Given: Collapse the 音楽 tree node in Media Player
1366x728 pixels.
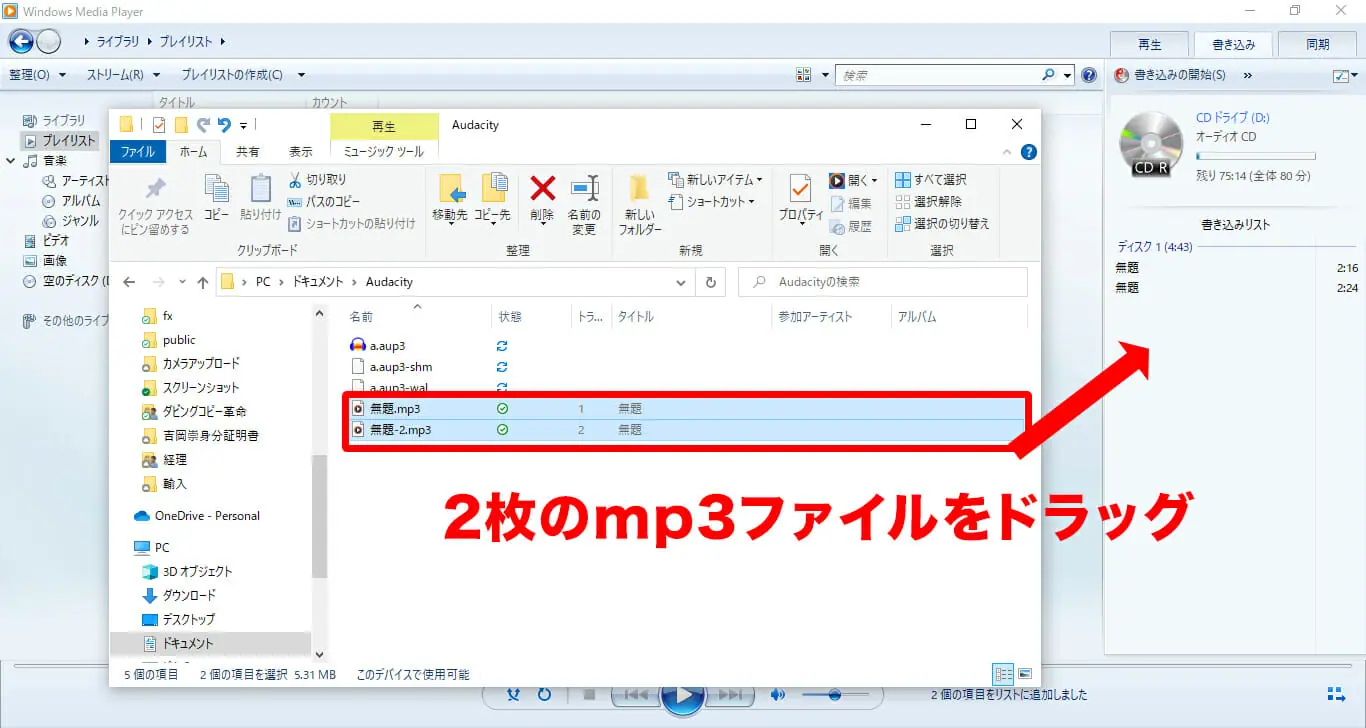Looking at the screenshot, I should [x=11, y=160].
